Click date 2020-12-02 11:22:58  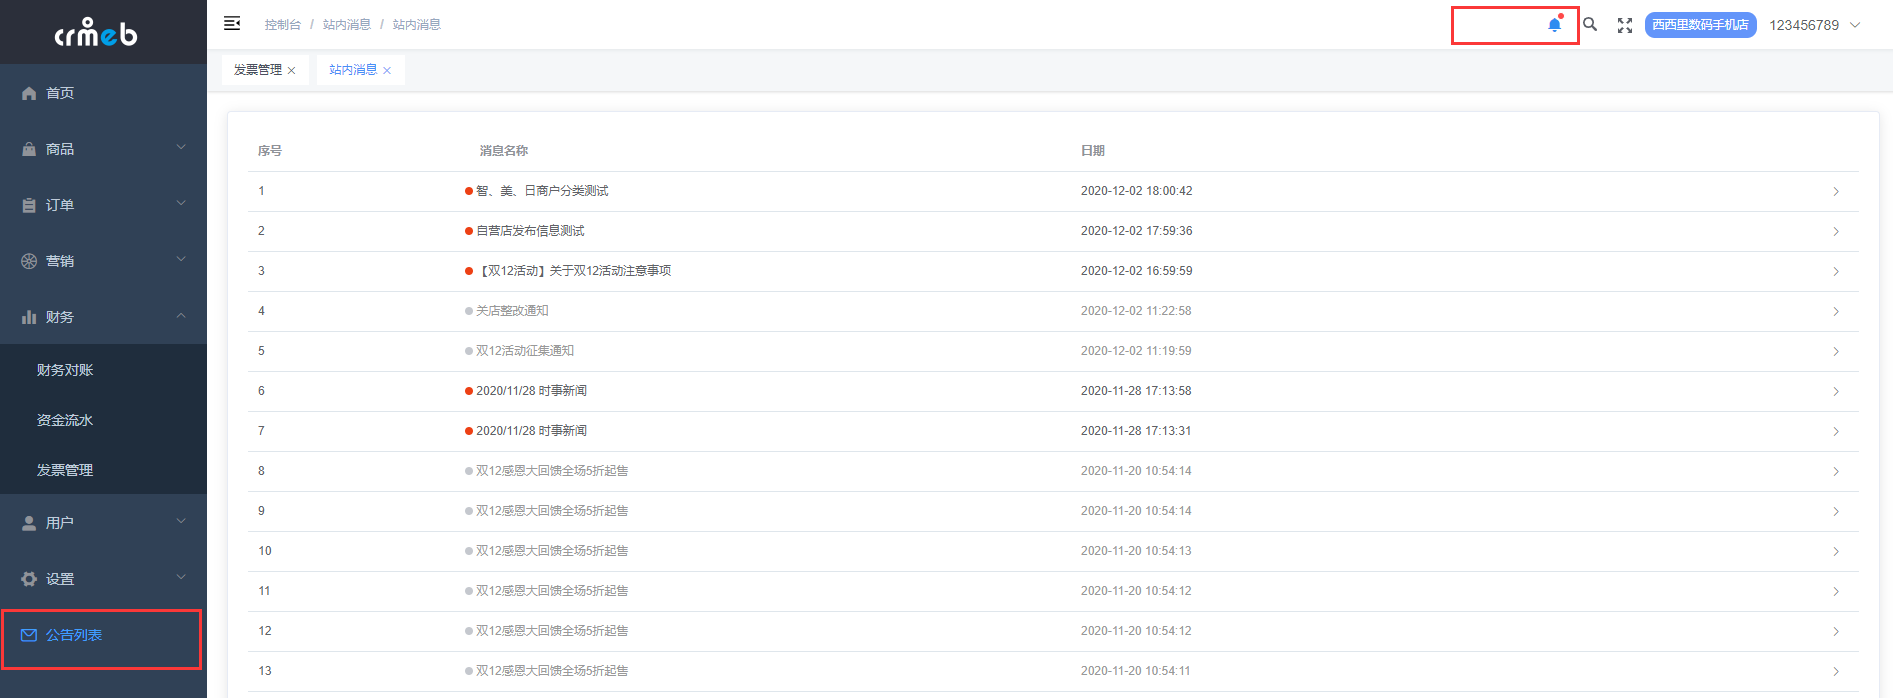click(x=1136, y=311)
